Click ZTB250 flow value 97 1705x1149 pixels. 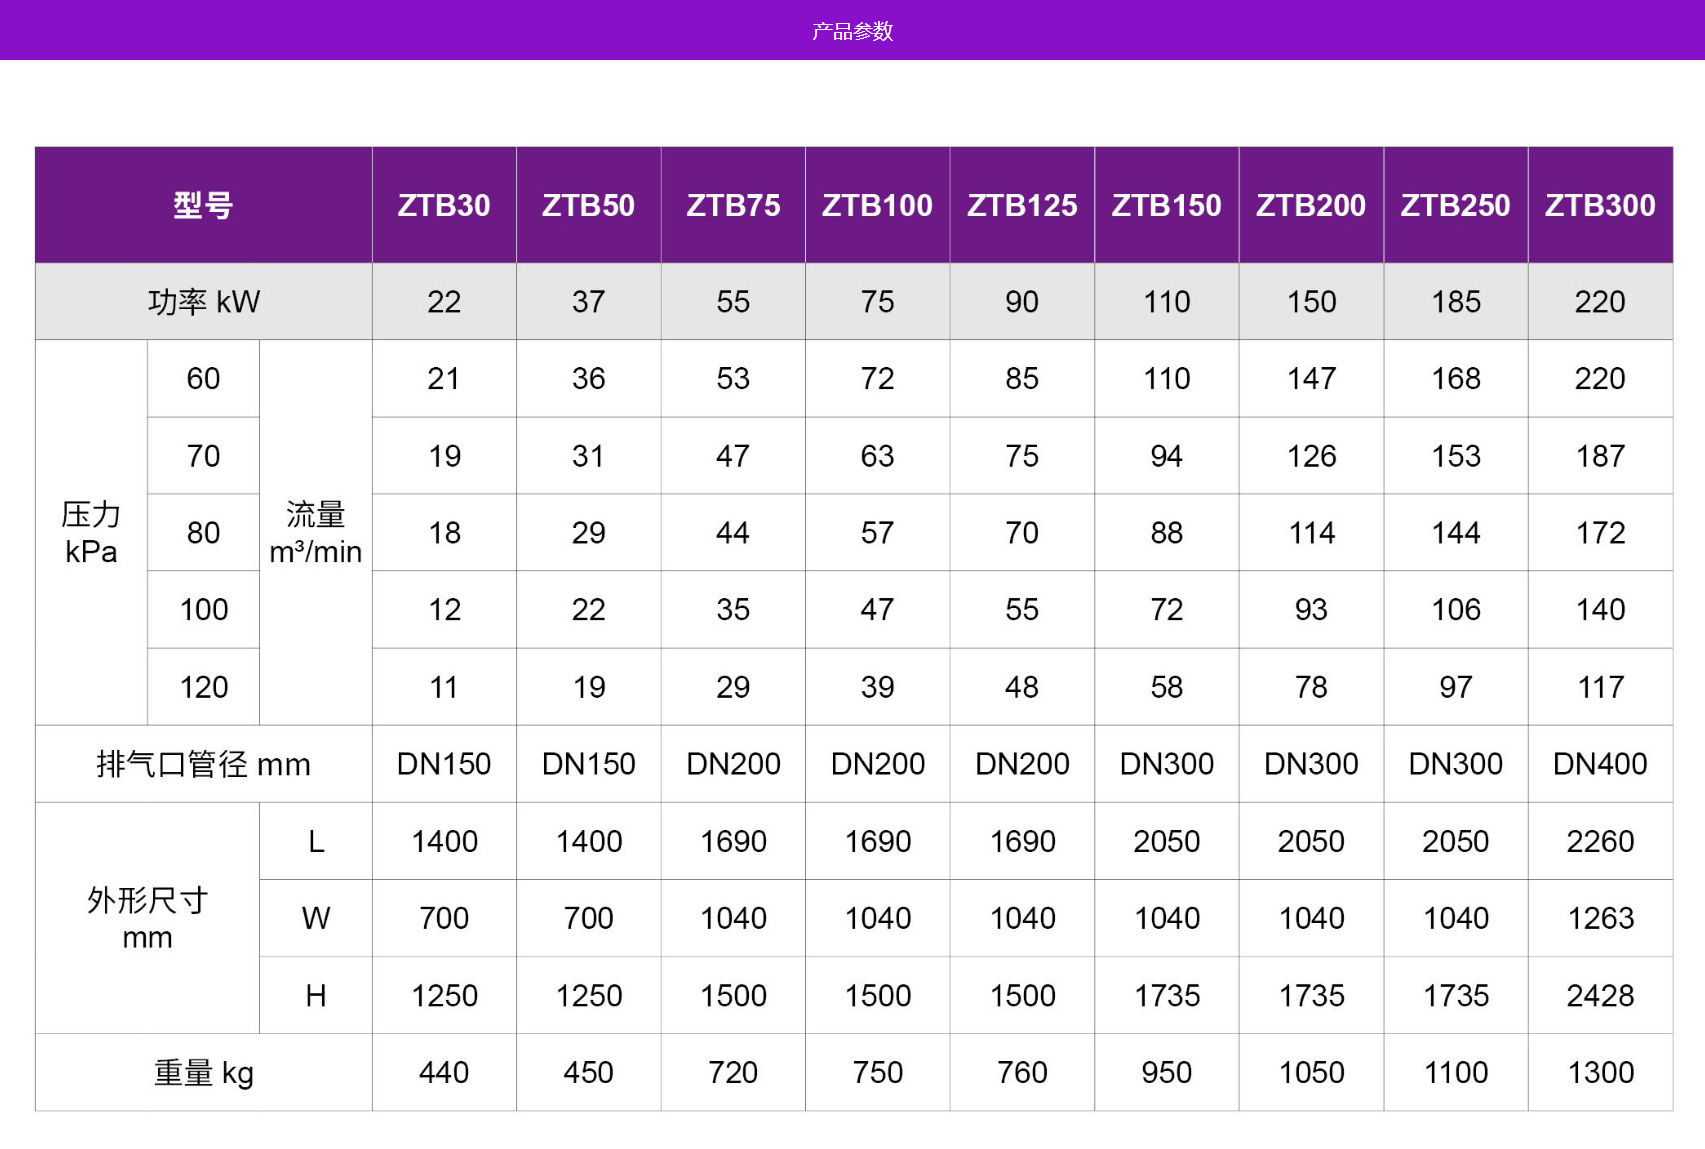[x=1455, y=687]
